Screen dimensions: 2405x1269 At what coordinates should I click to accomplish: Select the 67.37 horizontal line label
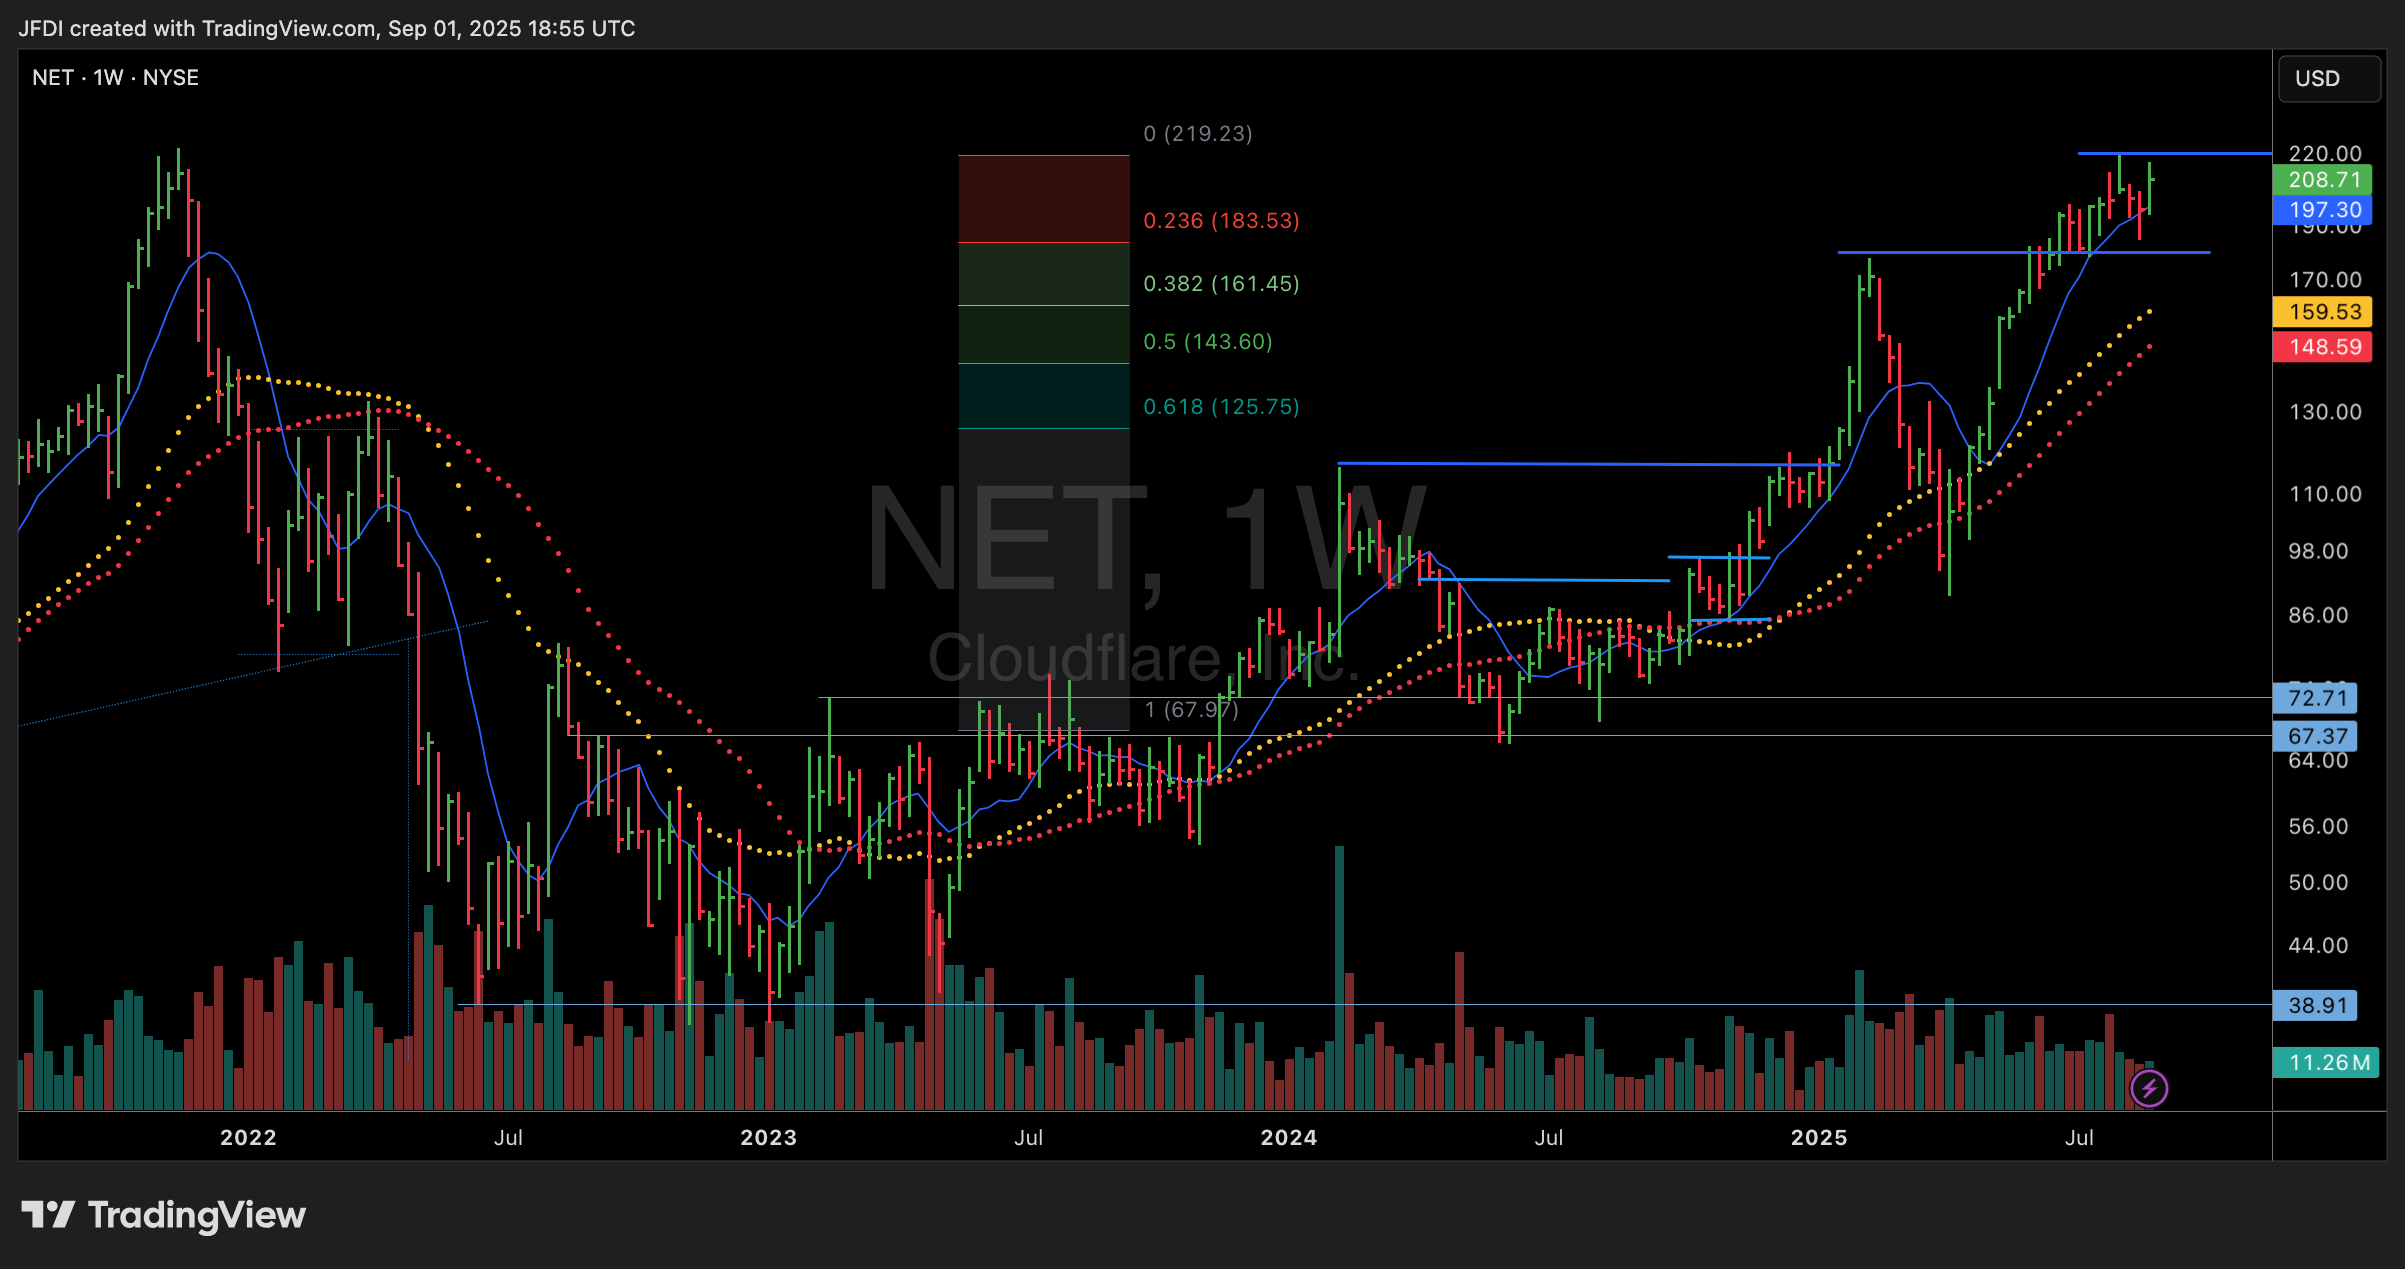coord(2316,736)
